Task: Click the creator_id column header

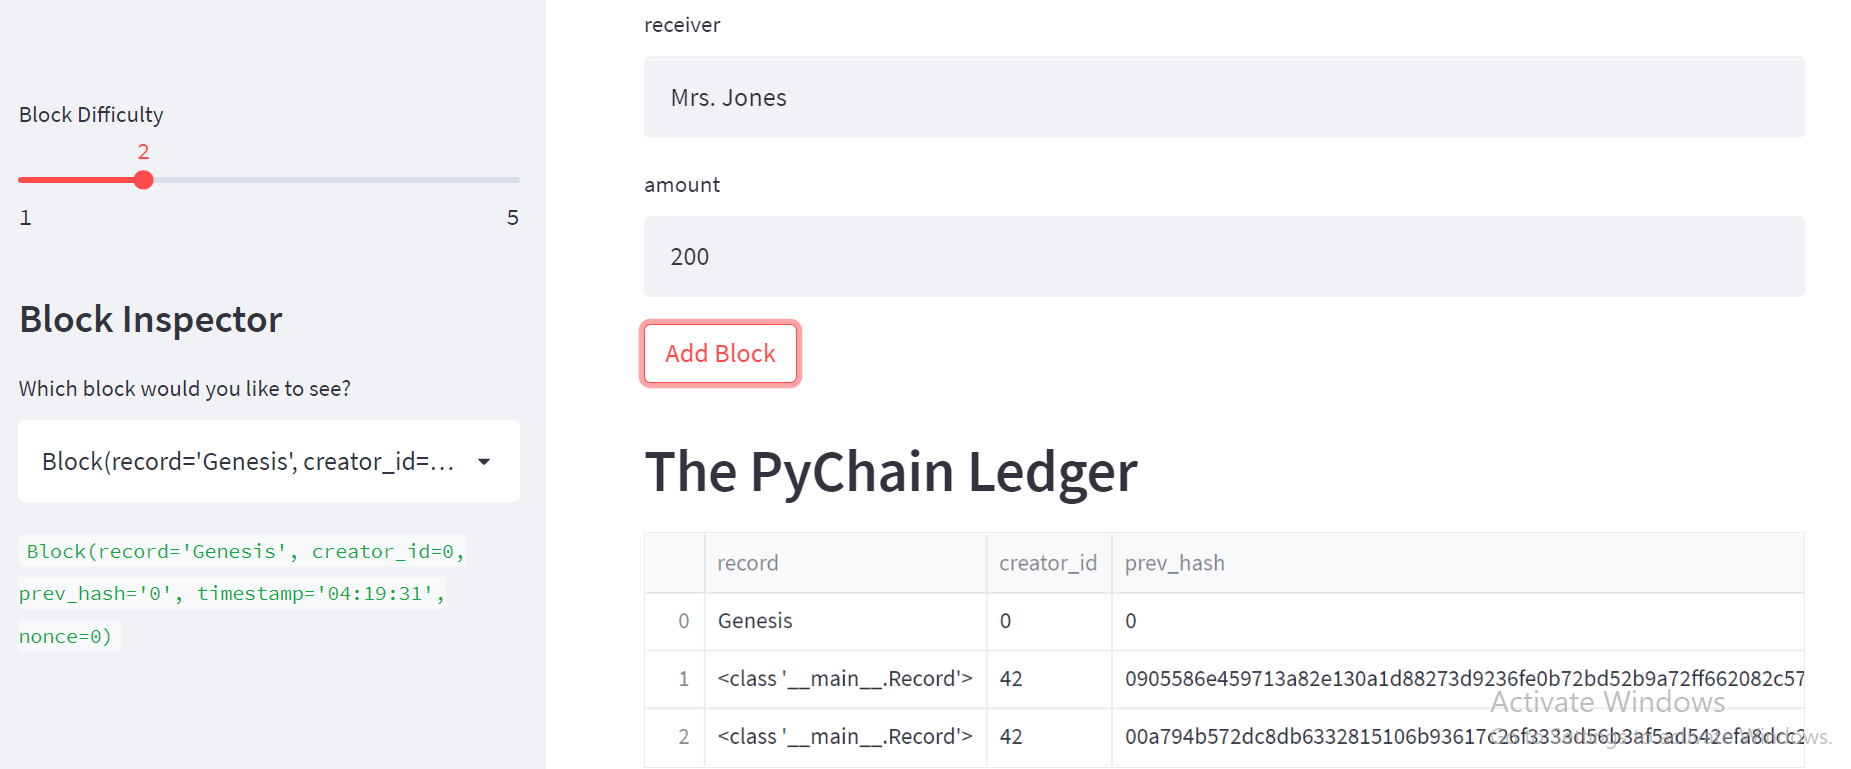Action: (1048, 563)
